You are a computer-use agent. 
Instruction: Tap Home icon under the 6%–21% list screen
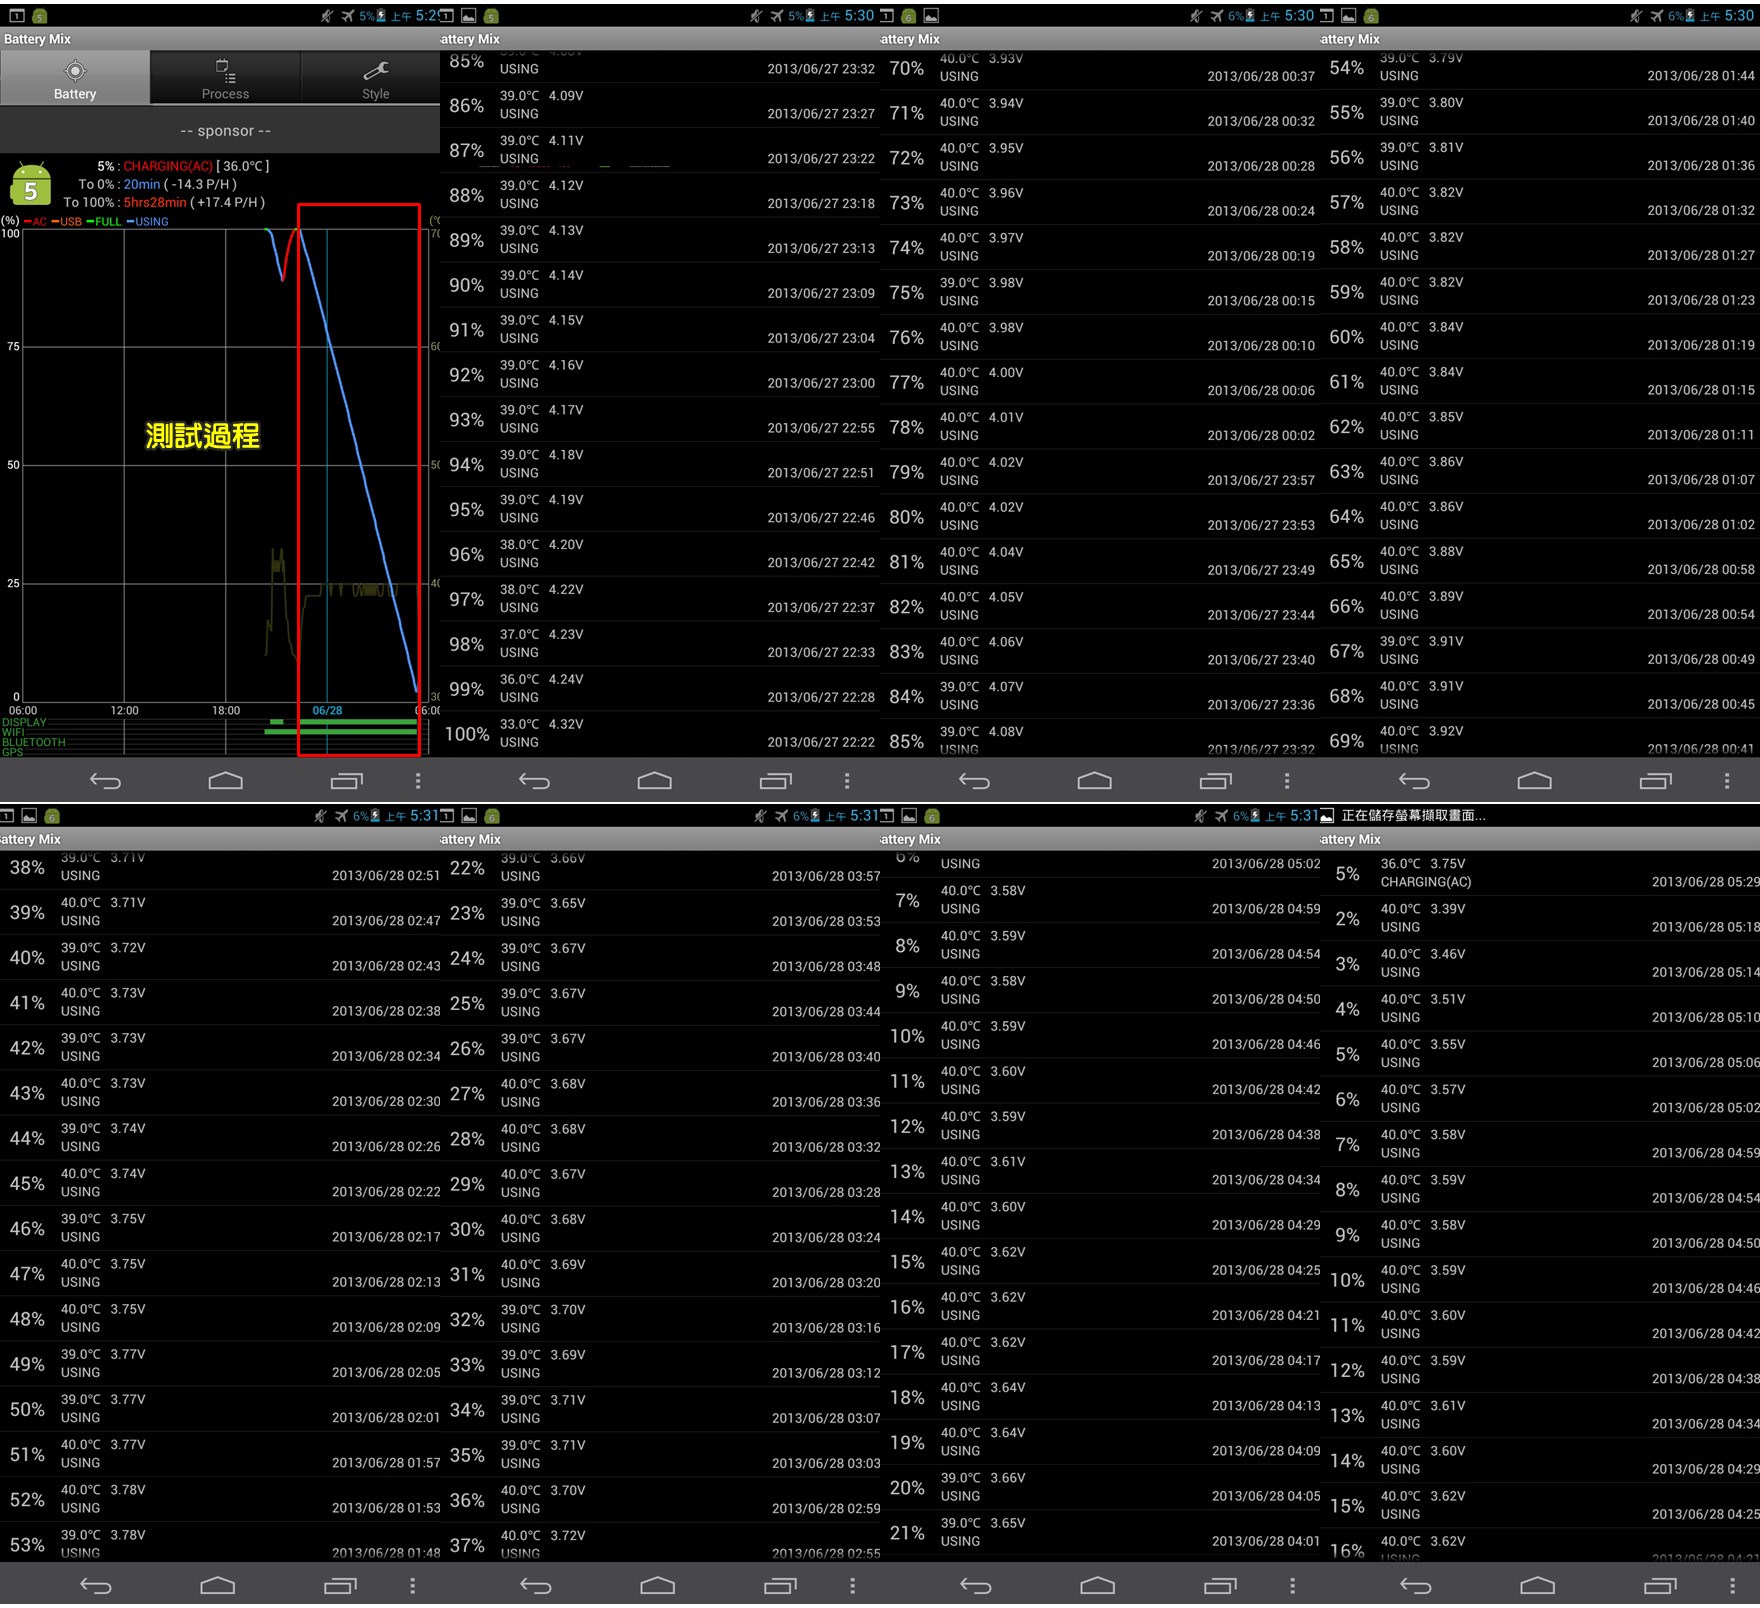[1097, 1586]
